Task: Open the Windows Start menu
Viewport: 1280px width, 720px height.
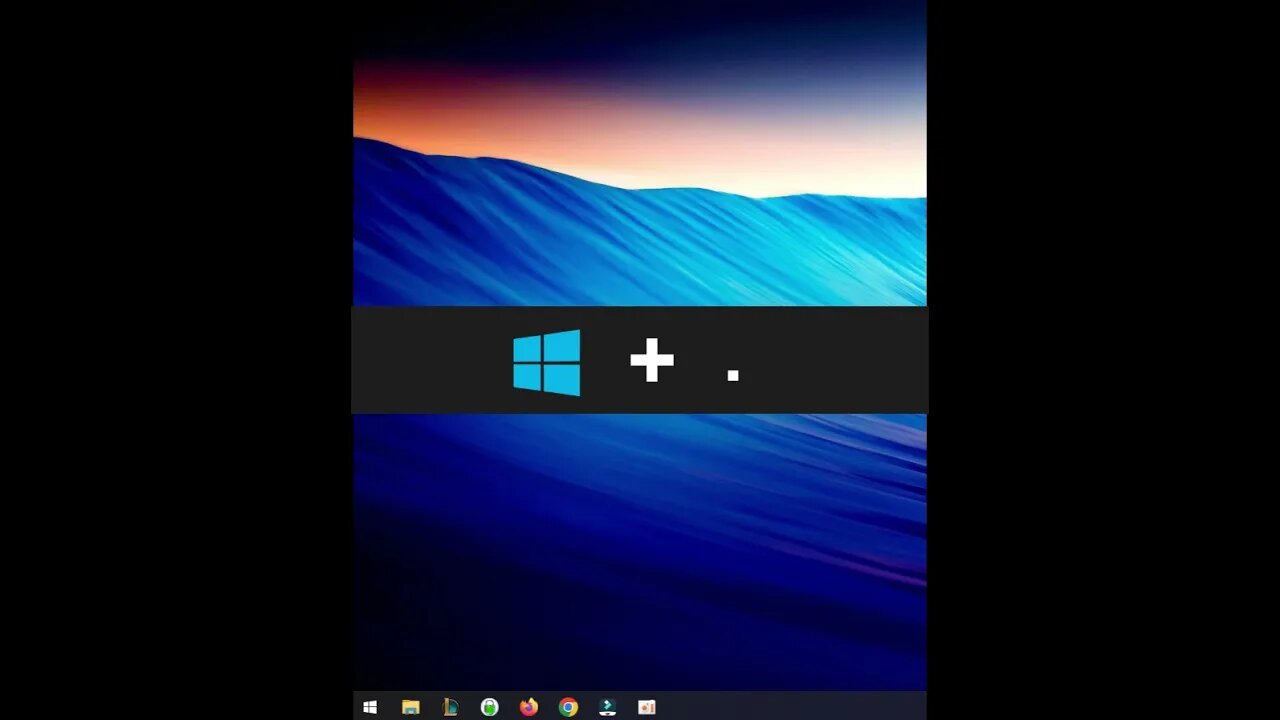Action: [370, 707]
